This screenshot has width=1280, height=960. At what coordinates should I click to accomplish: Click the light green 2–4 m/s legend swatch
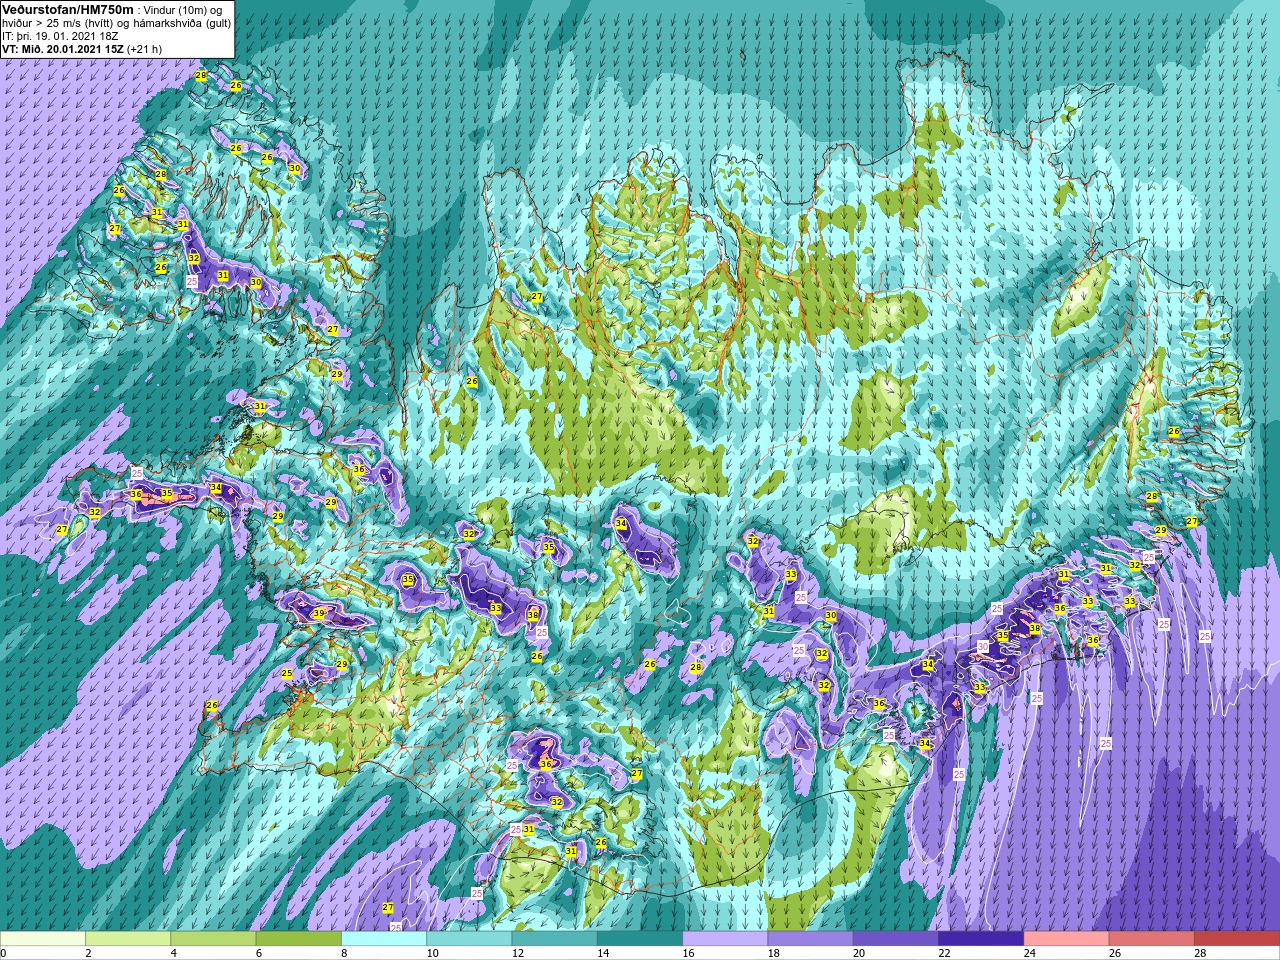[x=128, y=939]
